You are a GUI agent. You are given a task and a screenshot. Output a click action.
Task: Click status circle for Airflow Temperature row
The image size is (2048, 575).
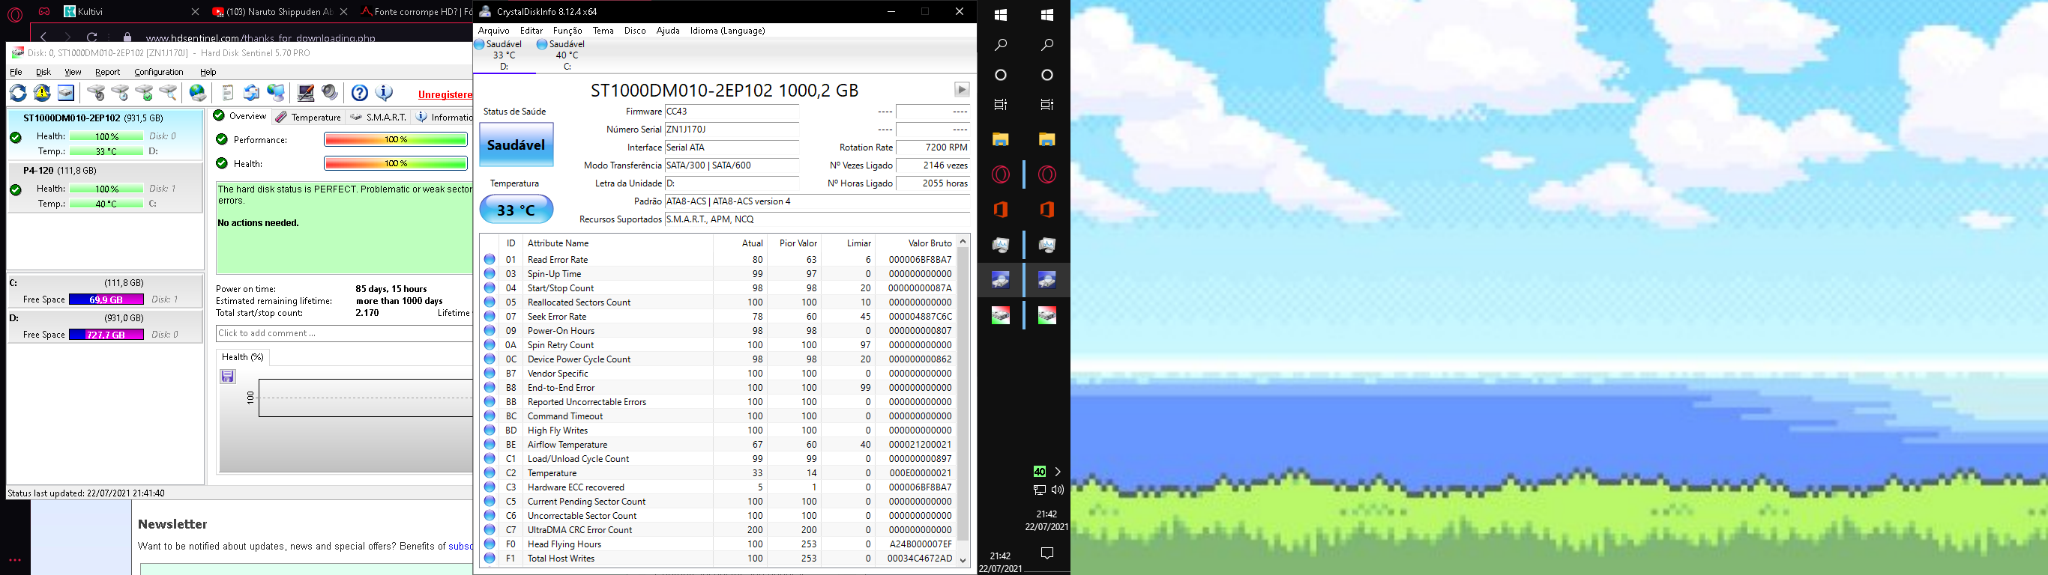click(x=490, y=444)
